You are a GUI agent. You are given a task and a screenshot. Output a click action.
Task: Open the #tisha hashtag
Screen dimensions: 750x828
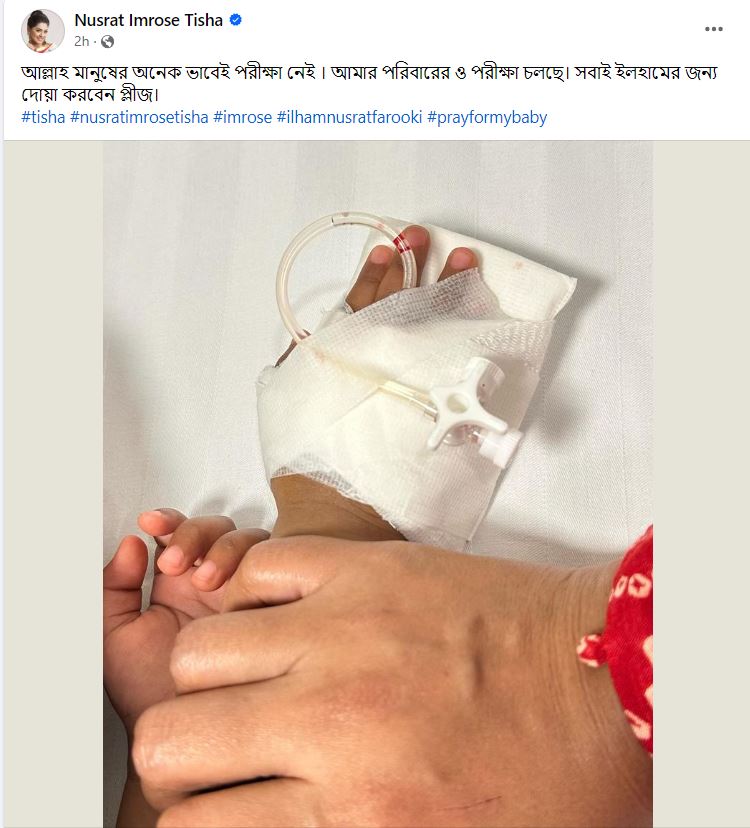pos(43,117)
